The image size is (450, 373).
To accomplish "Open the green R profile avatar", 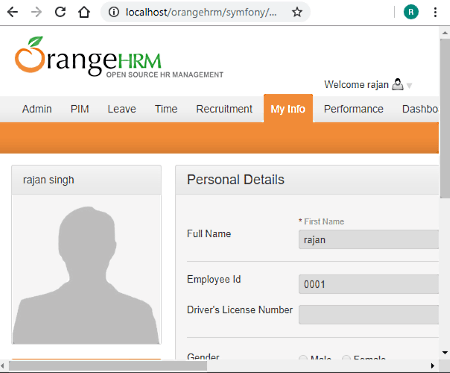I will click(411, 12).
